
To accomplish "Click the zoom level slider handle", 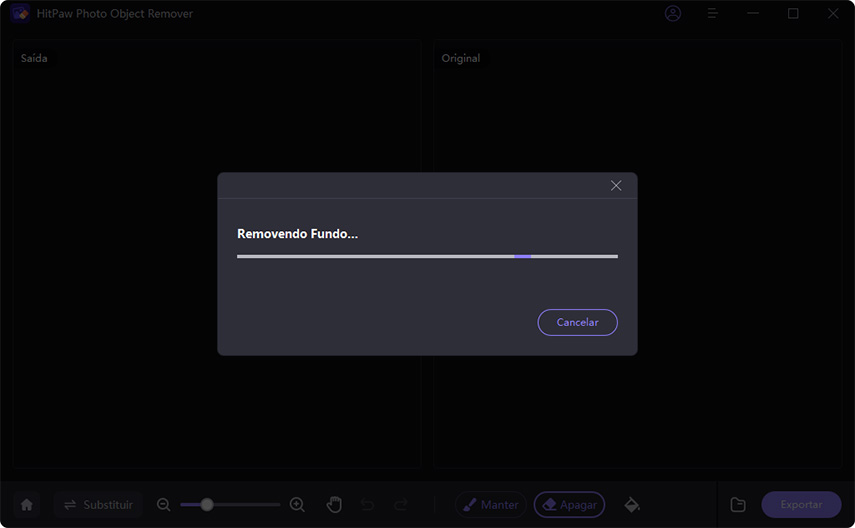I will [x=207, y=505].
